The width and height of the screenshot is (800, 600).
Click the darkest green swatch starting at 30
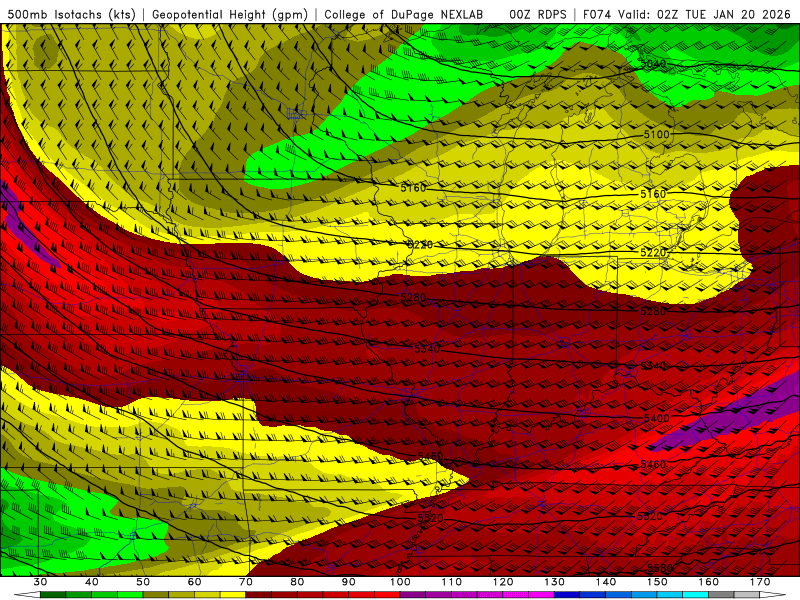coord(53,594)
